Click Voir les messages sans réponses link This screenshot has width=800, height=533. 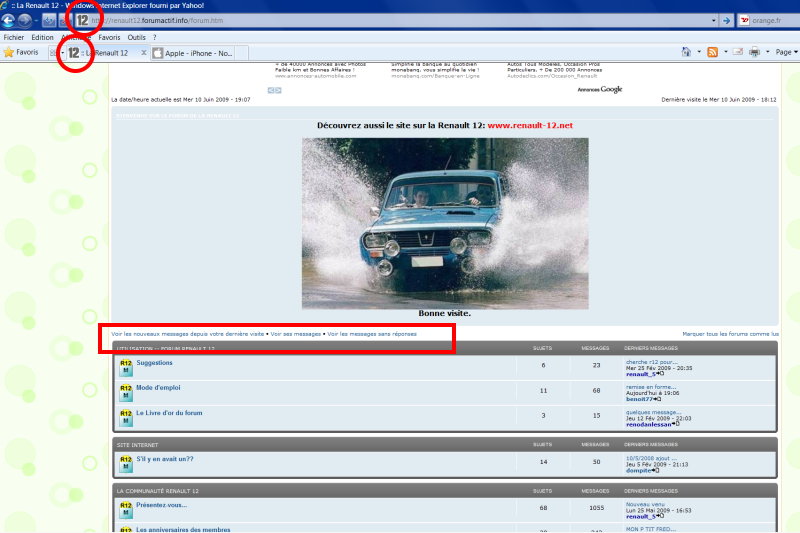click(372, 334)
